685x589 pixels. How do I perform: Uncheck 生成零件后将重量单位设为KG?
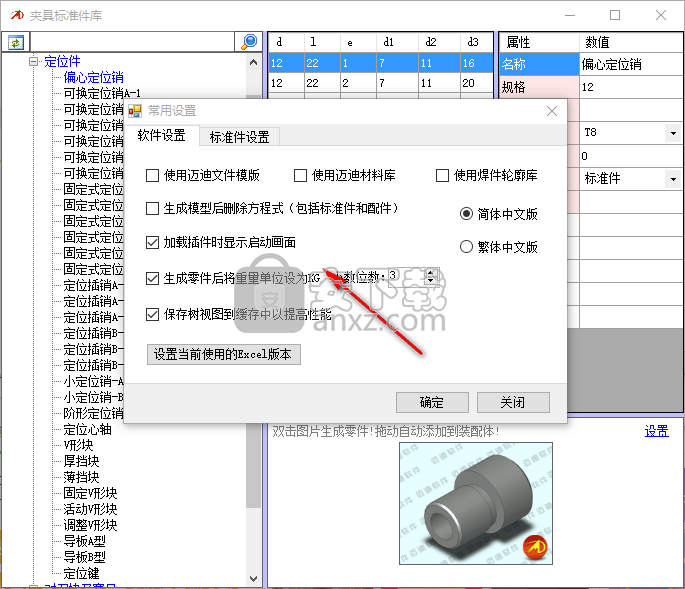pyautogui.click(x=152, y=278)
